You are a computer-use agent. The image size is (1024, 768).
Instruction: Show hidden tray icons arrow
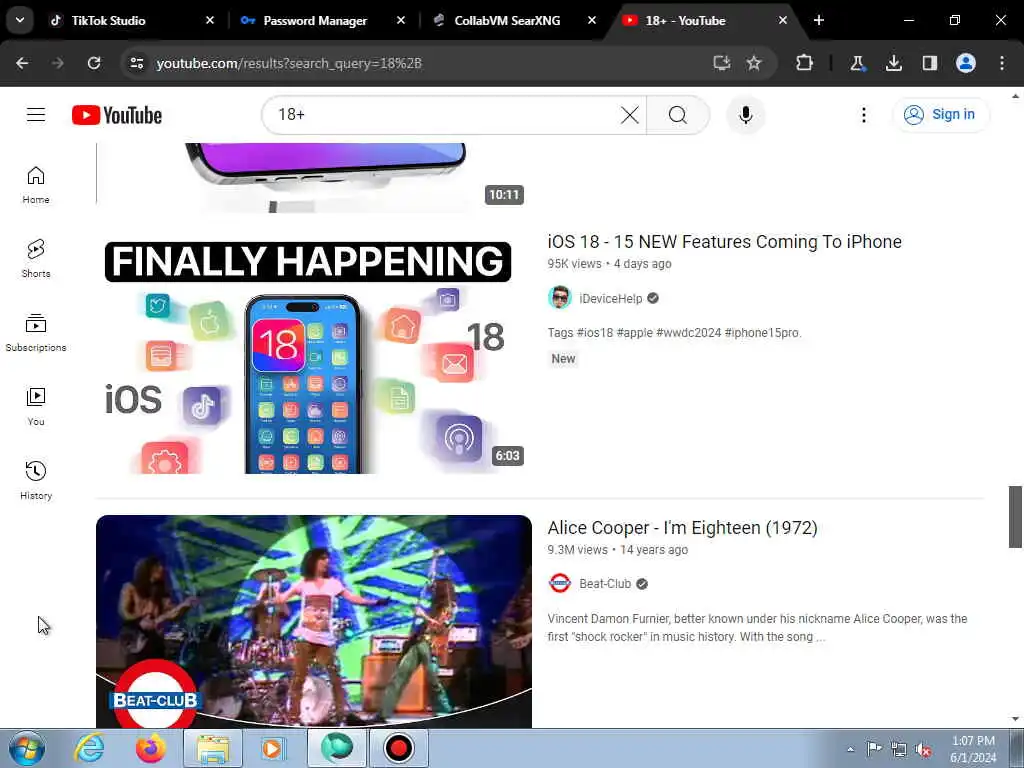point(850,749)
